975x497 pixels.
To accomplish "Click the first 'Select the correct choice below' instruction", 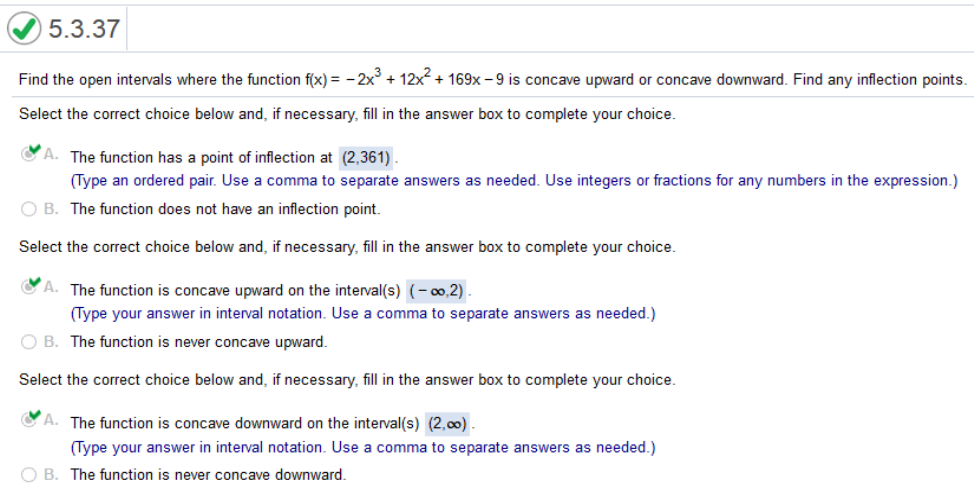I will [347, 114].
